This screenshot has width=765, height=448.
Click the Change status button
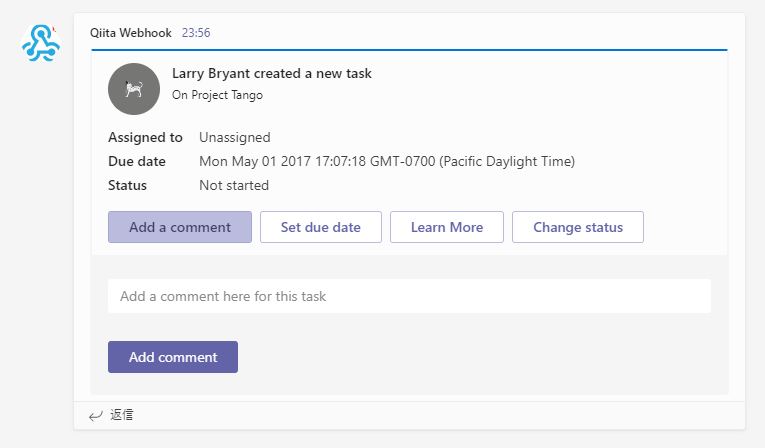coord(578,227)
